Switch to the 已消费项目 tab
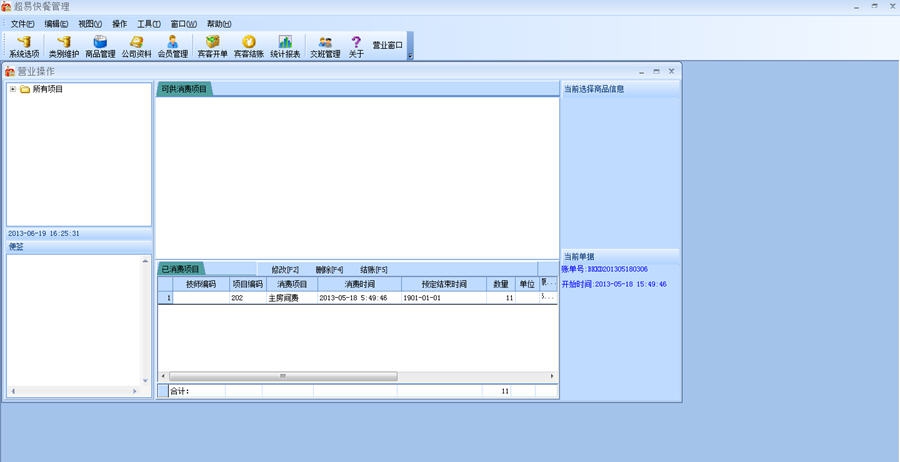The width and height of the screenshot is (900, 462). pos(182,269)
